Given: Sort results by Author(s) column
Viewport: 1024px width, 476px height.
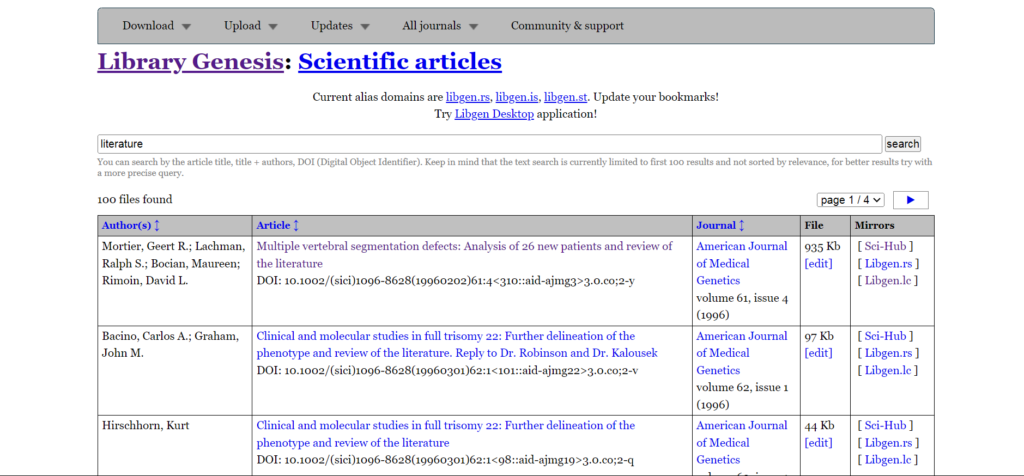Looking at the screenshot, I should tap(131, 225).
